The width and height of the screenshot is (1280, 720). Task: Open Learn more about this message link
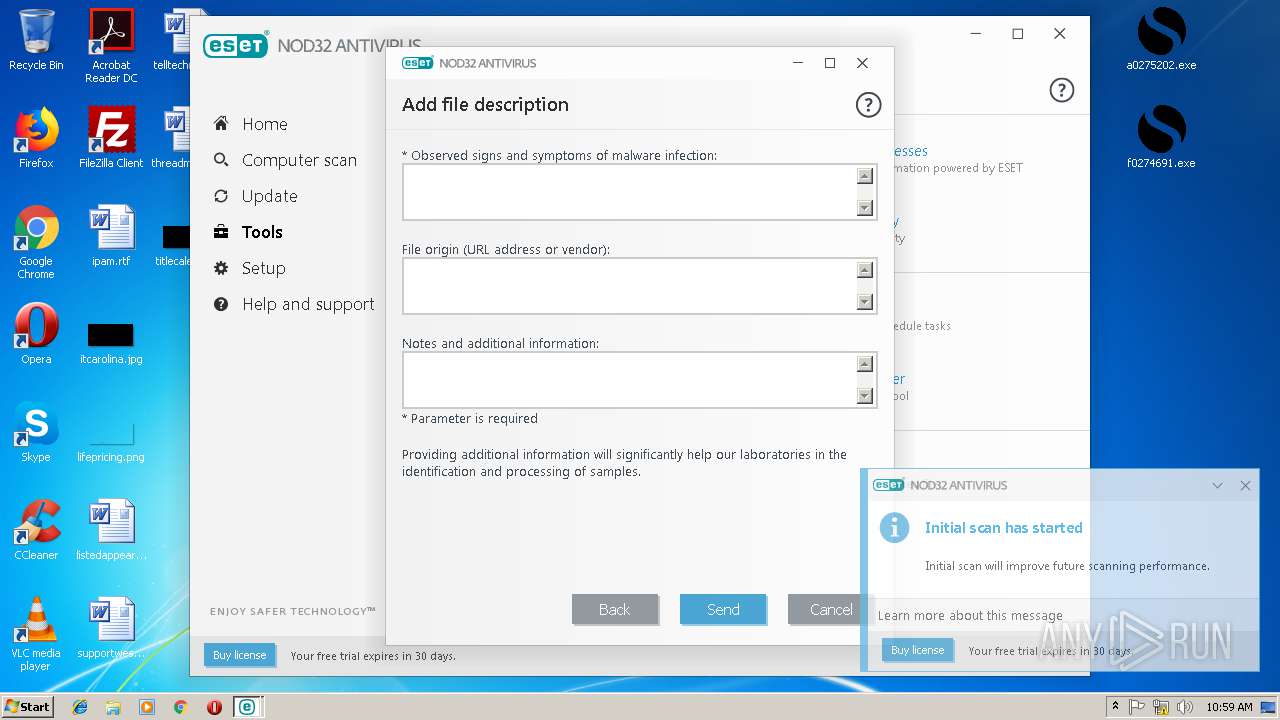click(x=970, y=616)
